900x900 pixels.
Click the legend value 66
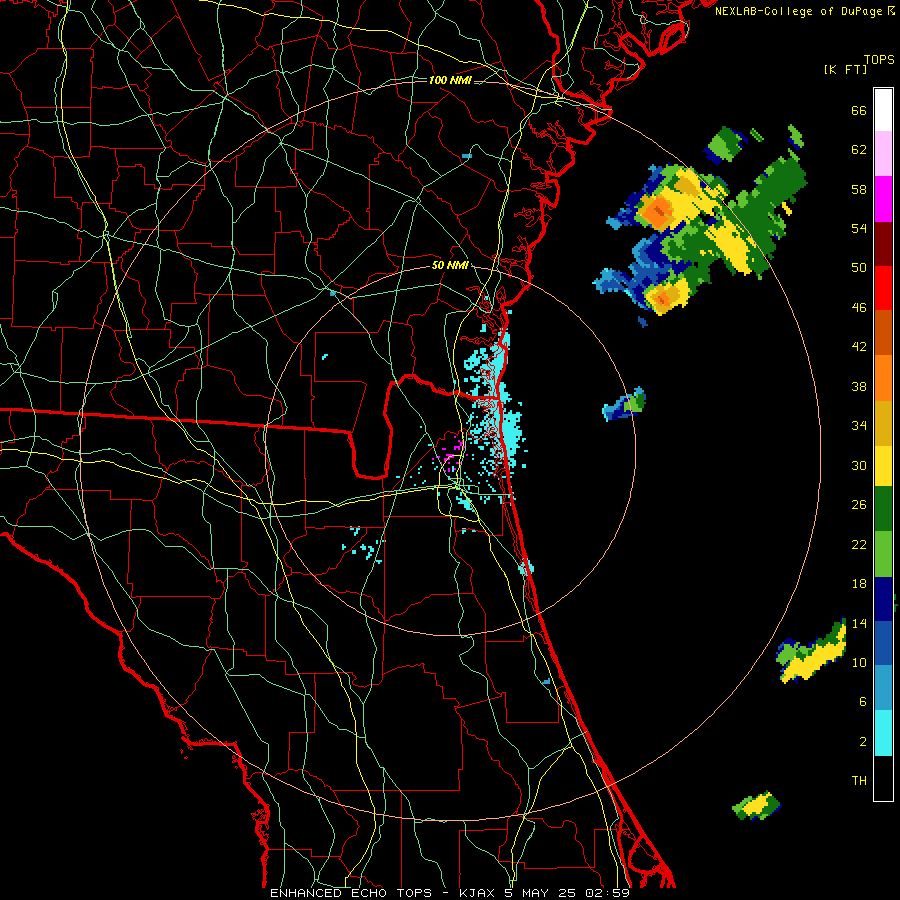pyautogui.click(x=859, y=111)
